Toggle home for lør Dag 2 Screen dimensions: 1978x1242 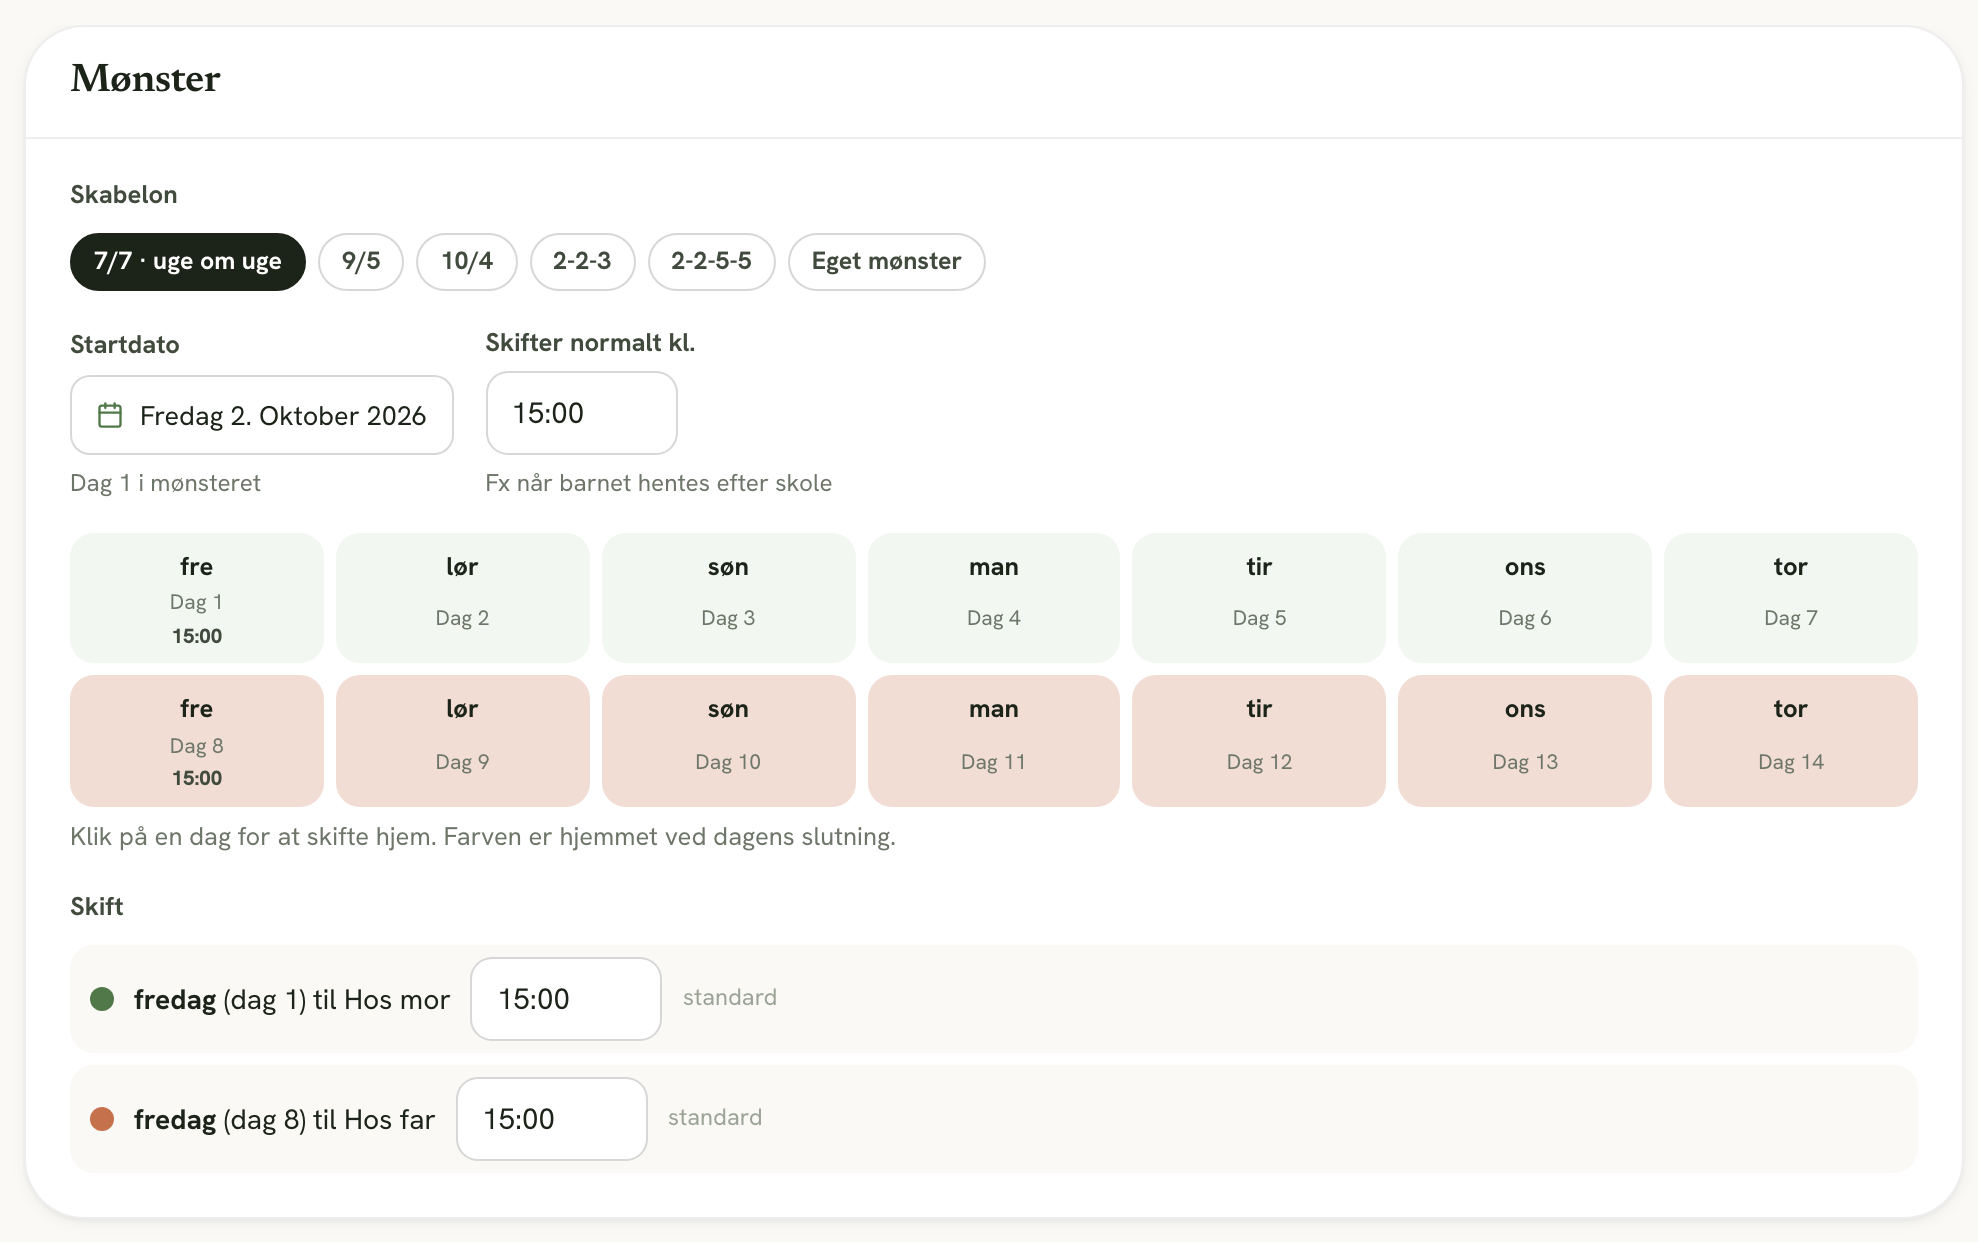click(463, 598)
